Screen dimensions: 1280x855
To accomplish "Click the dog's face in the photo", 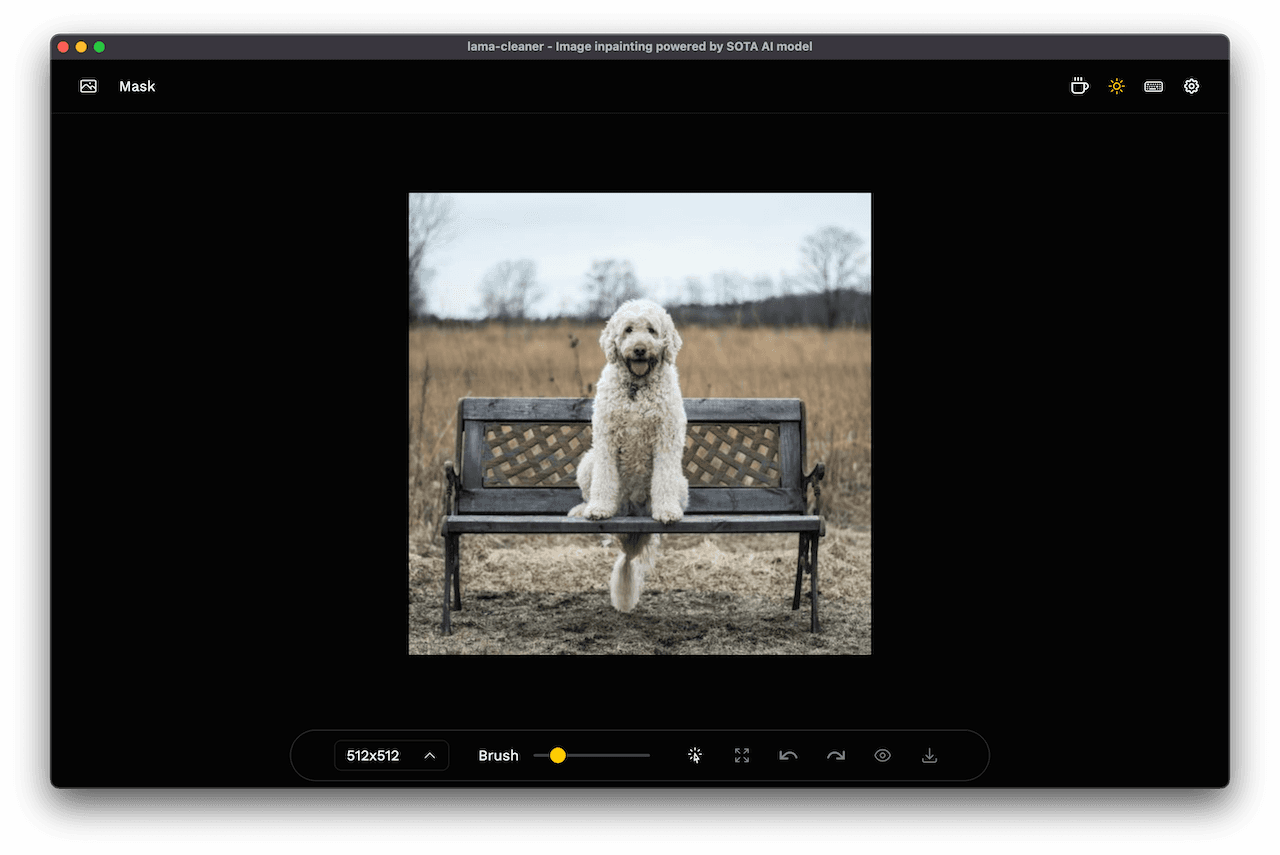I will [x=638, y=347].
